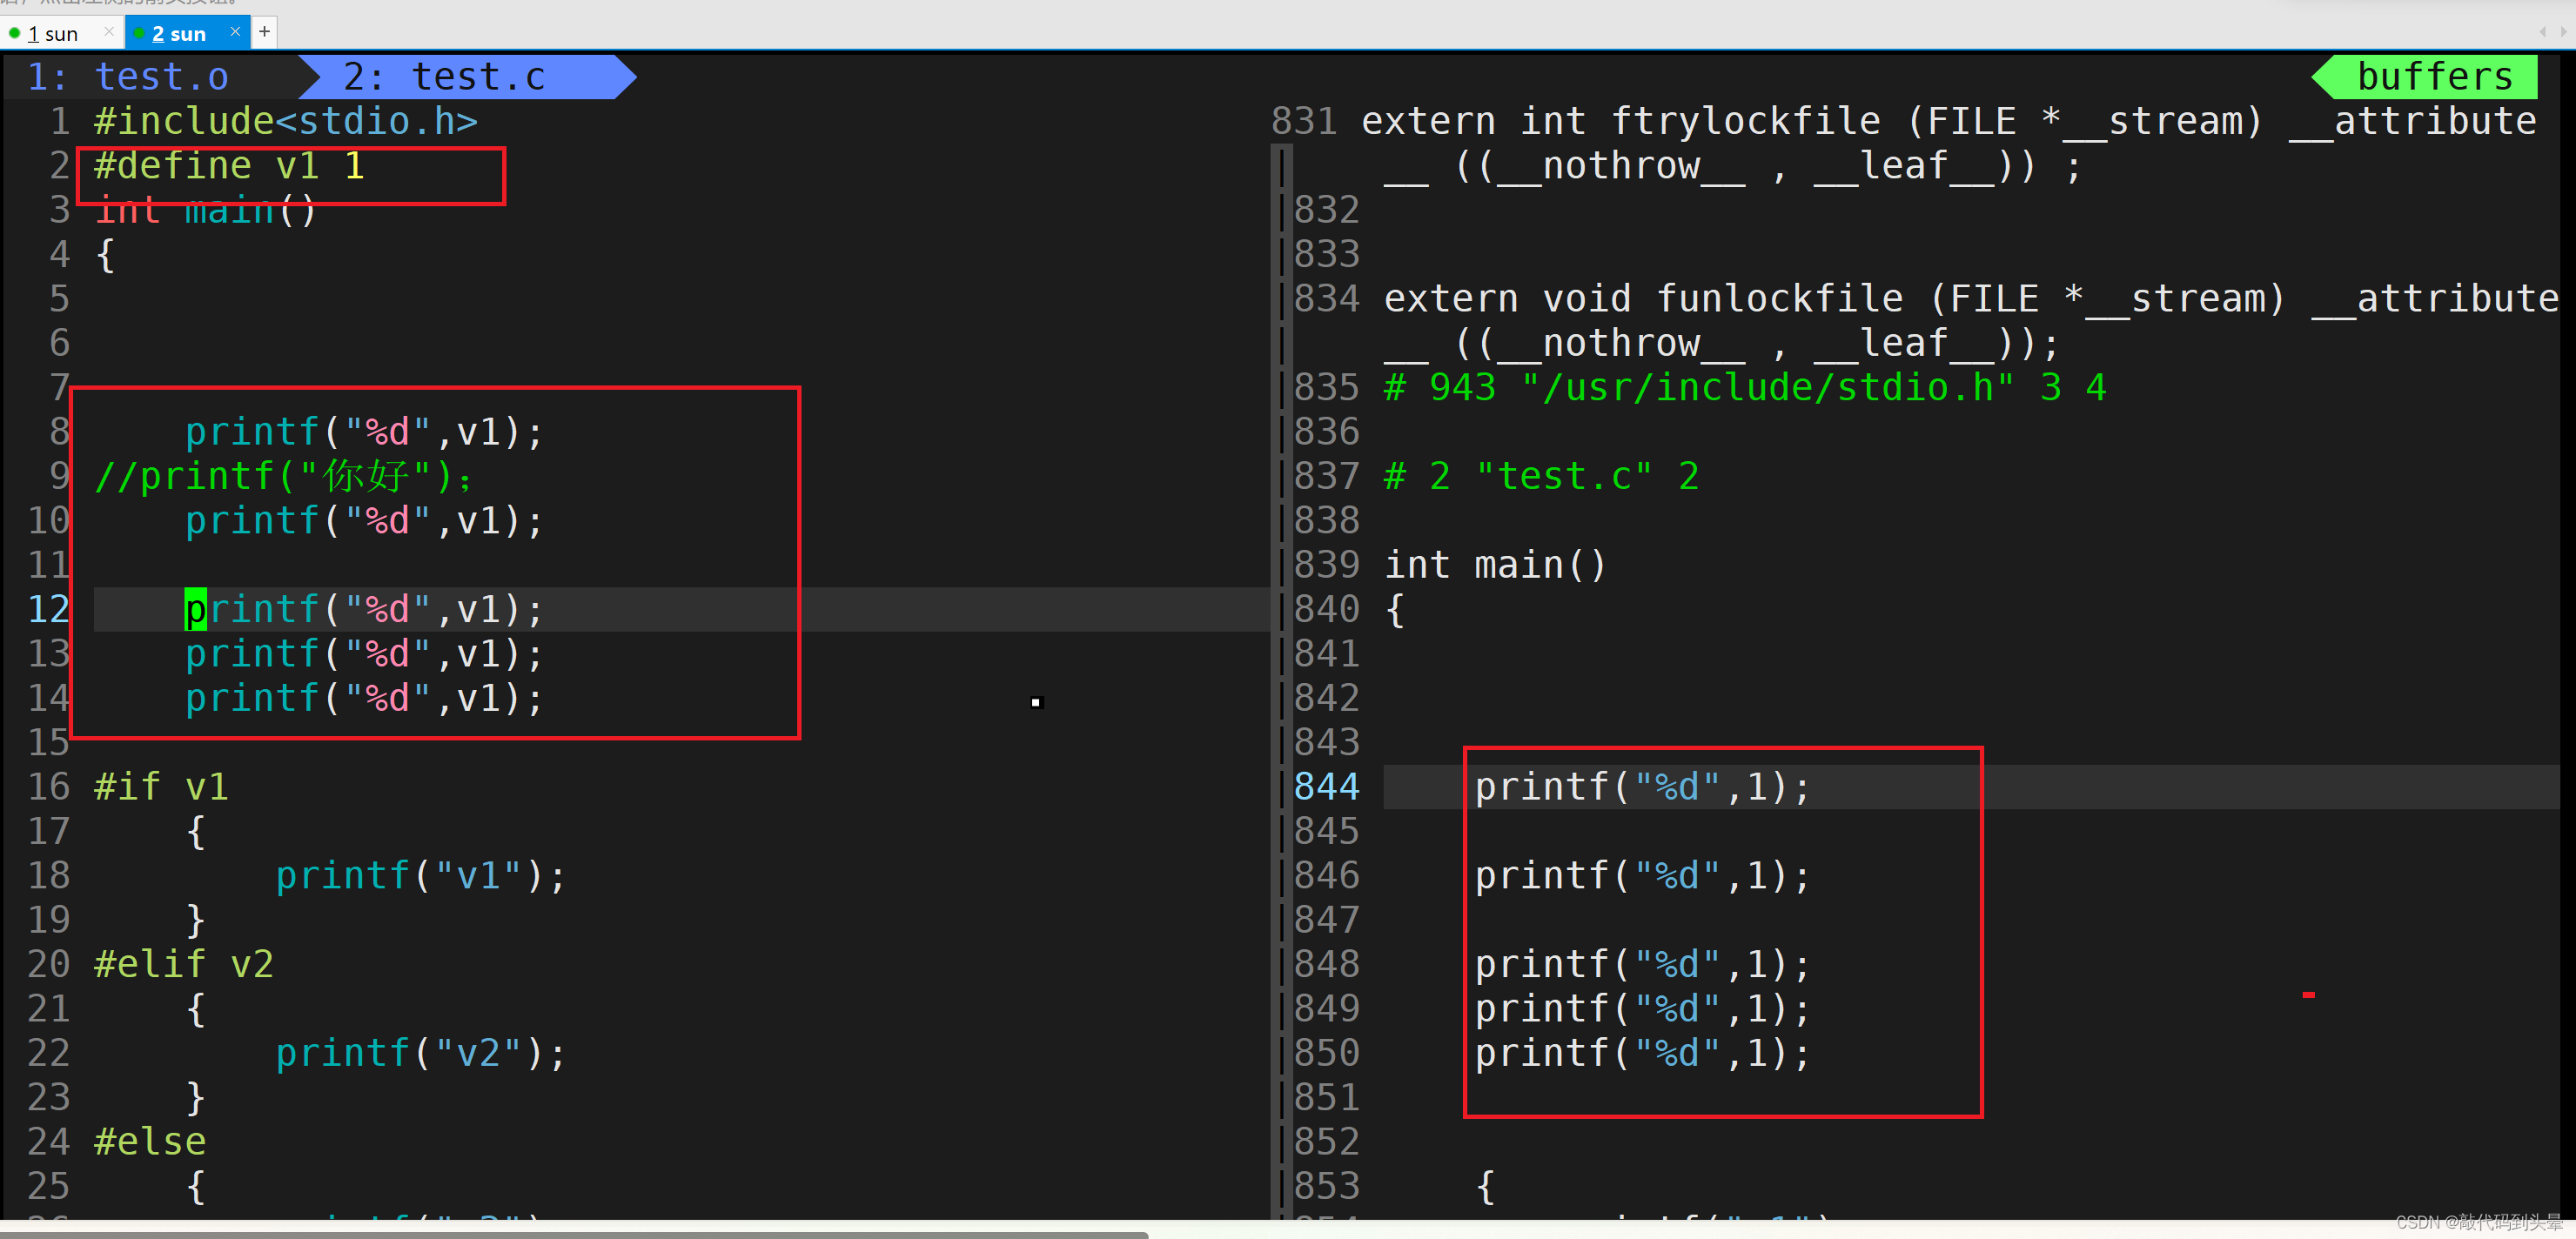Image resolution: width=2576 pixels, height=1239 pixels.
Task: Click the green 'buffers' label
Action: tap(2434, 77)
